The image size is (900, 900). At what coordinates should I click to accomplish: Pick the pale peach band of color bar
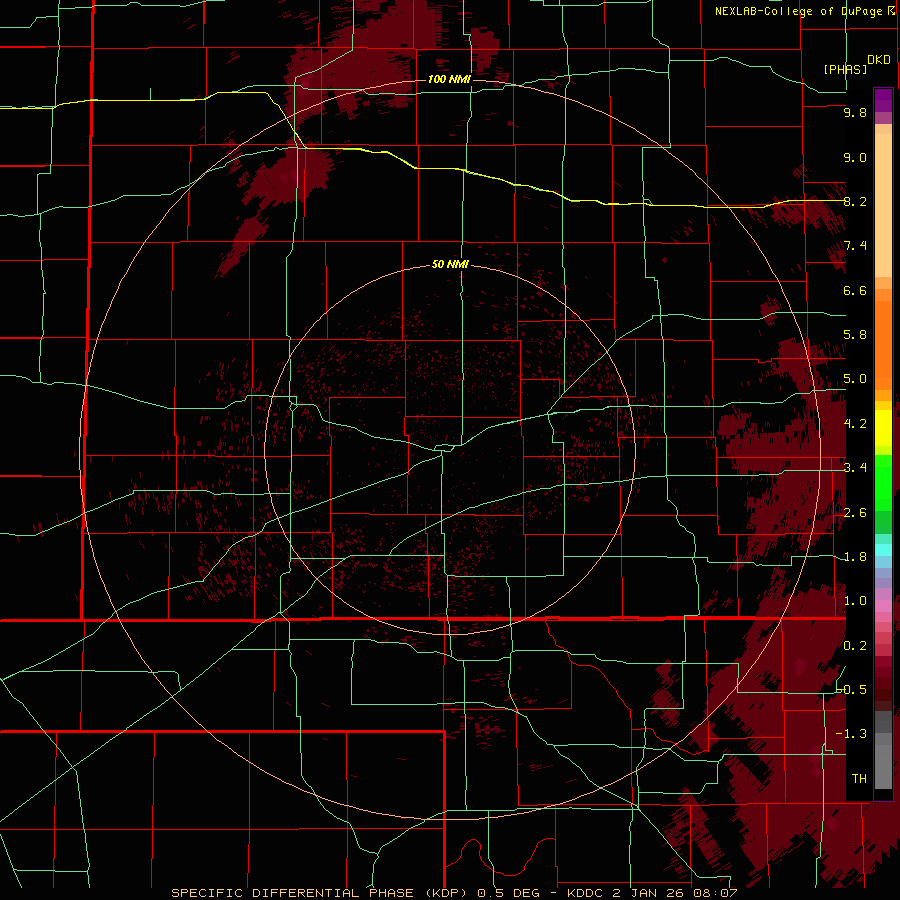pyautogui.click(x=883, y=205)
